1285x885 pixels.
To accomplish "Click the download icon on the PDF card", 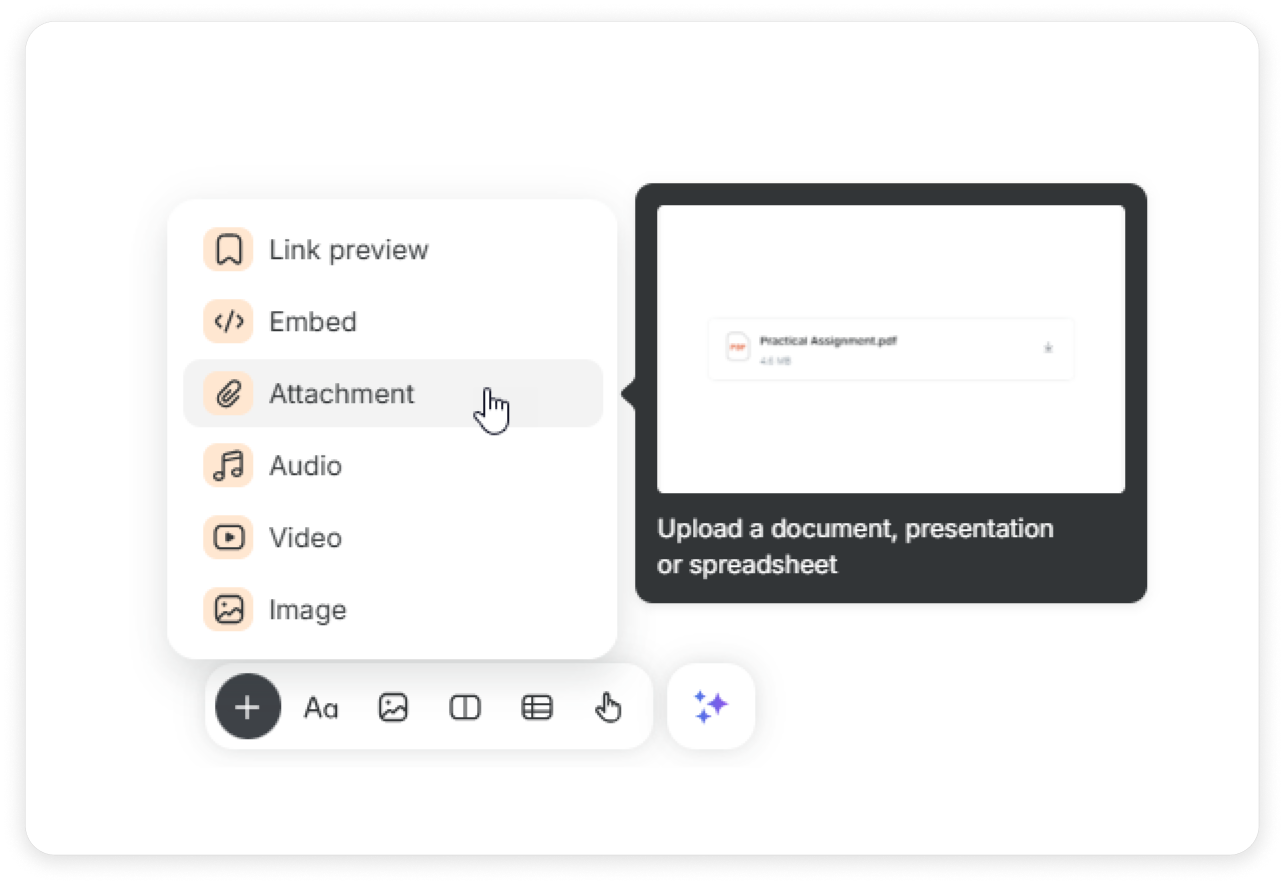I will coord(1048,348).
